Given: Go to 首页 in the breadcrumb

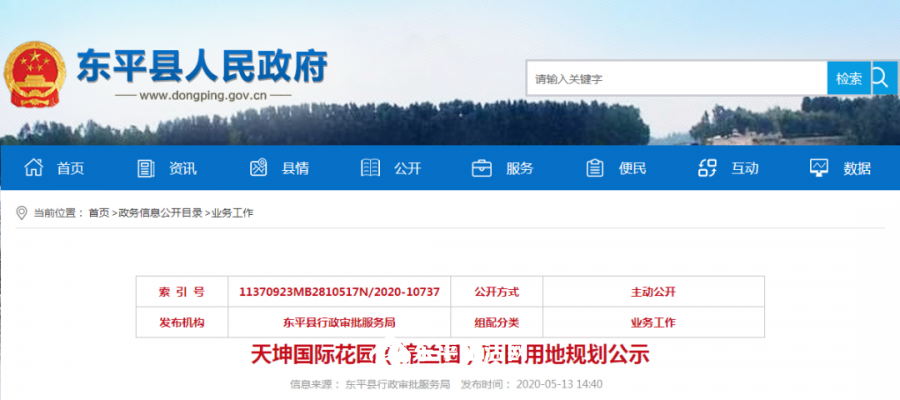Looking at the screenshot, I should pyautogui.click(x=98, y=213).
